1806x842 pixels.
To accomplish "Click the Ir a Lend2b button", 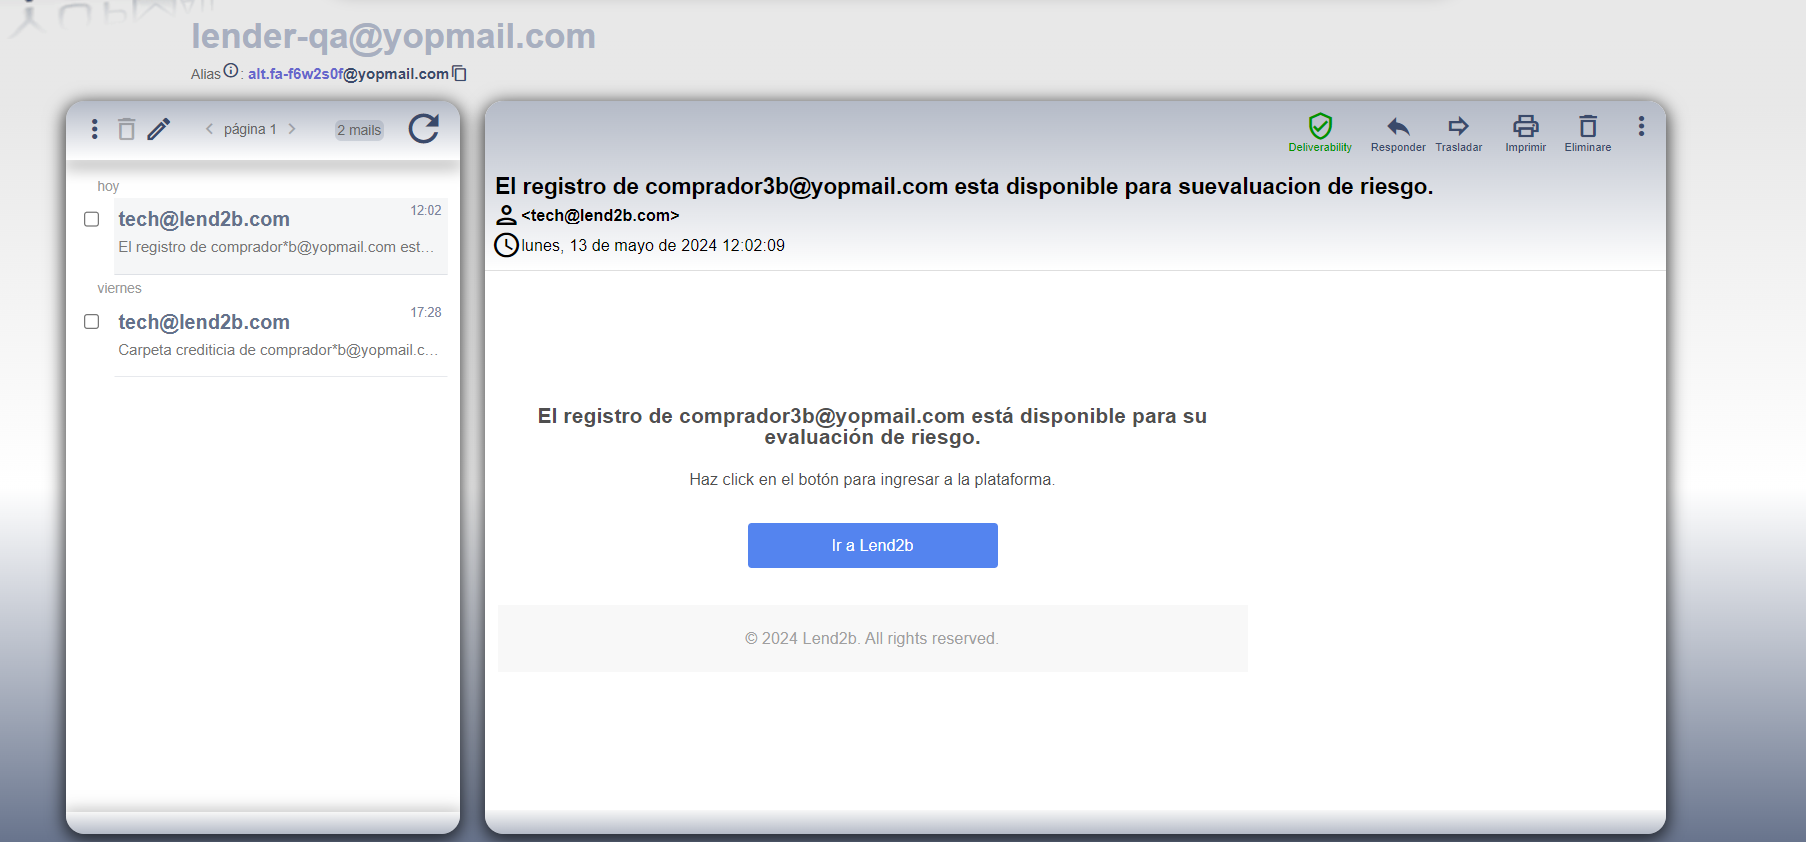I will pyautogui.click(x=873, y=545).
